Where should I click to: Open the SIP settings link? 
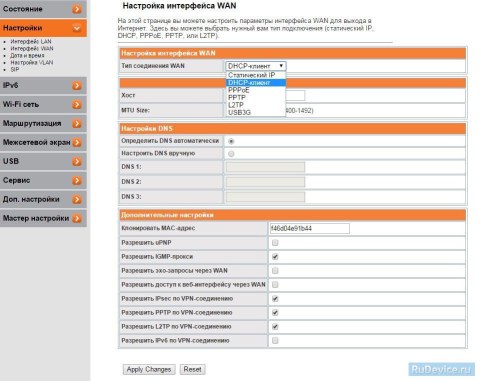(15, 70)
